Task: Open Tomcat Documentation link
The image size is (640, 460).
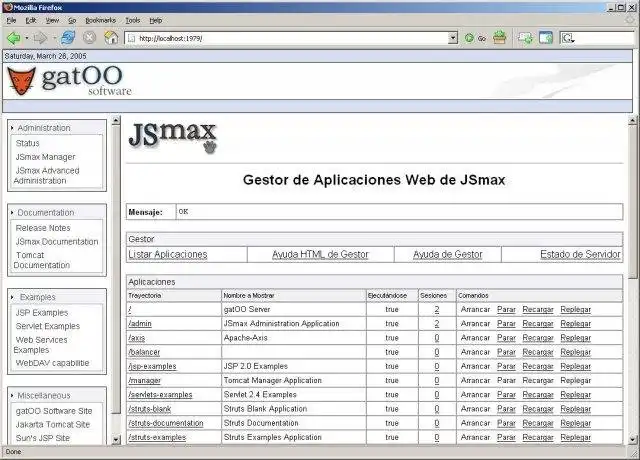Action: (x=42, y=260)
